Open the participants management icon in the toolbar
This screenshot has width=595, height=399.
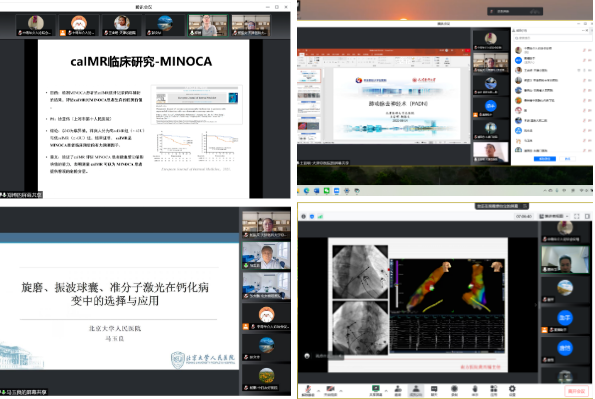416,390
